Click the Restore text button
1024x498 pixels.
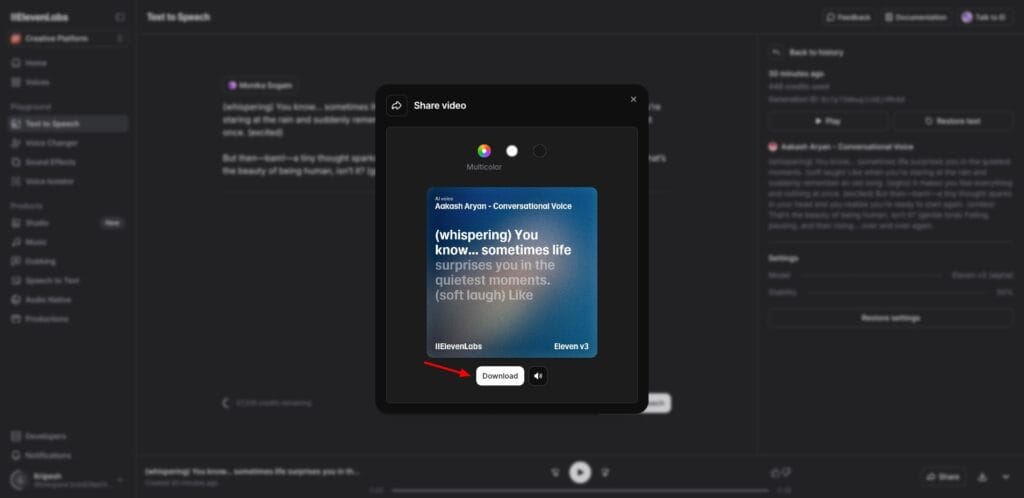[953, 121]
